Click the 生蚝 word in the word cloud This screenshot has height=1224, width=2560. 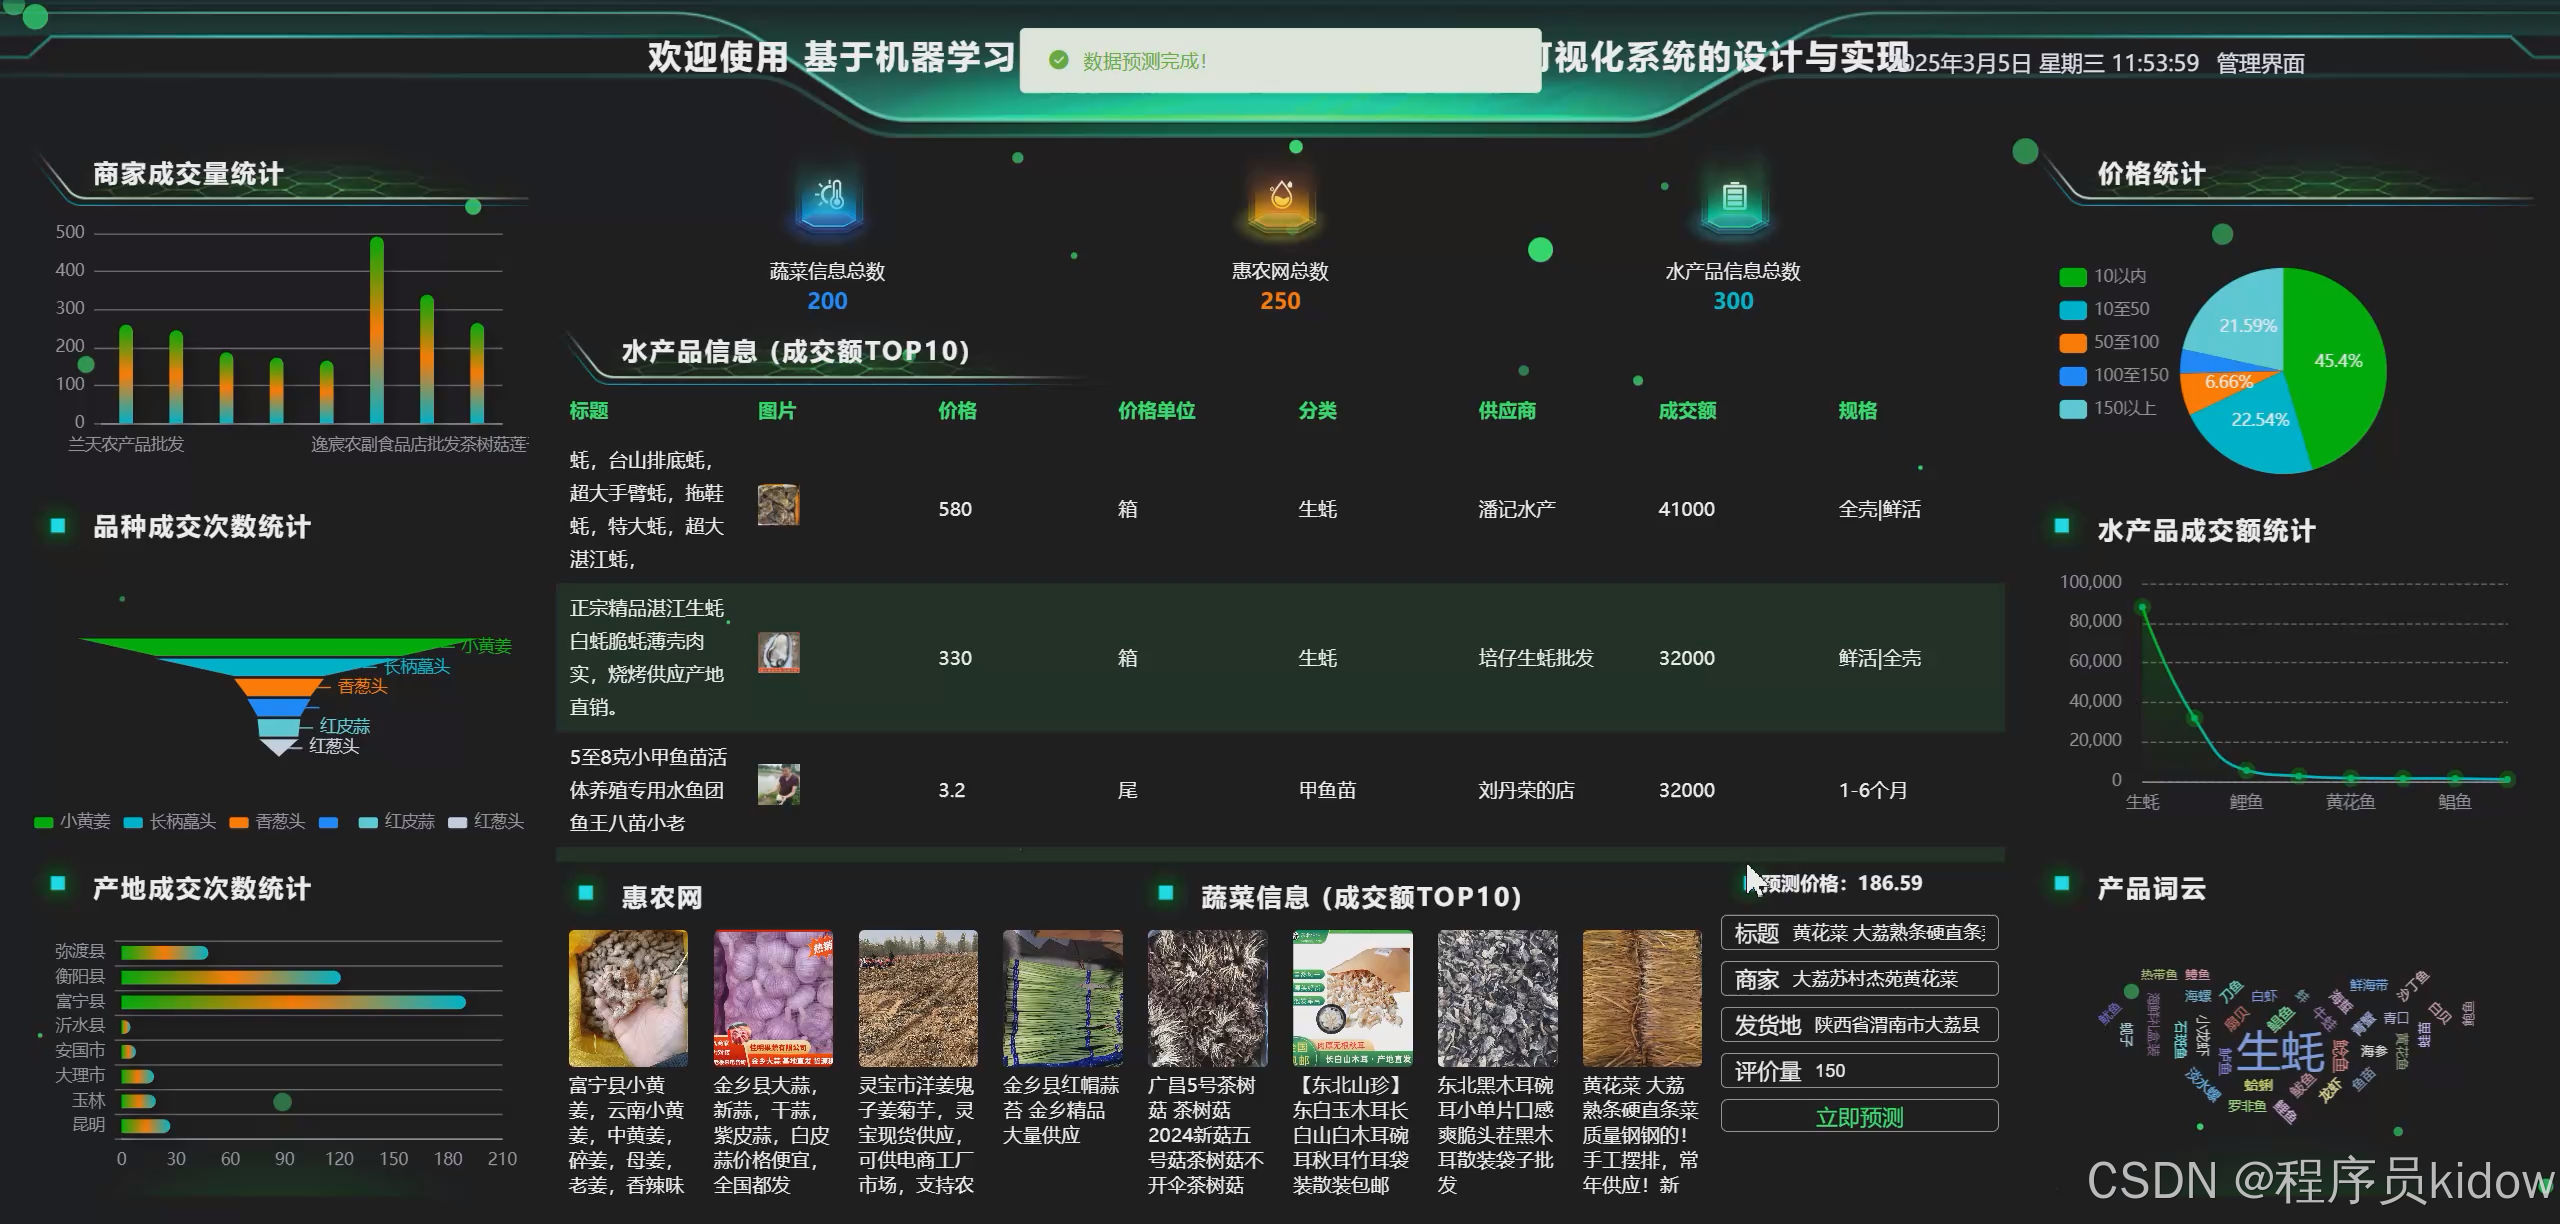coord(2280,1051)
